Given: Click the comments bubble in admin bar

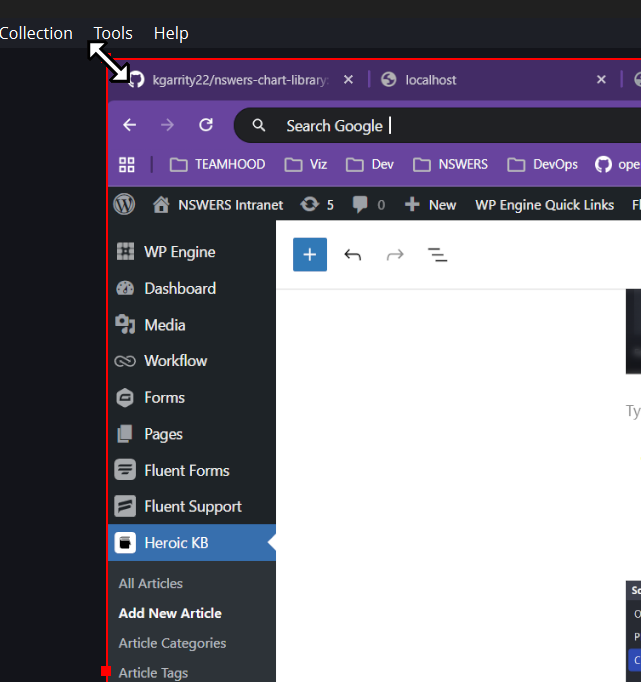Looking at the screenshot, I should 368,204.
